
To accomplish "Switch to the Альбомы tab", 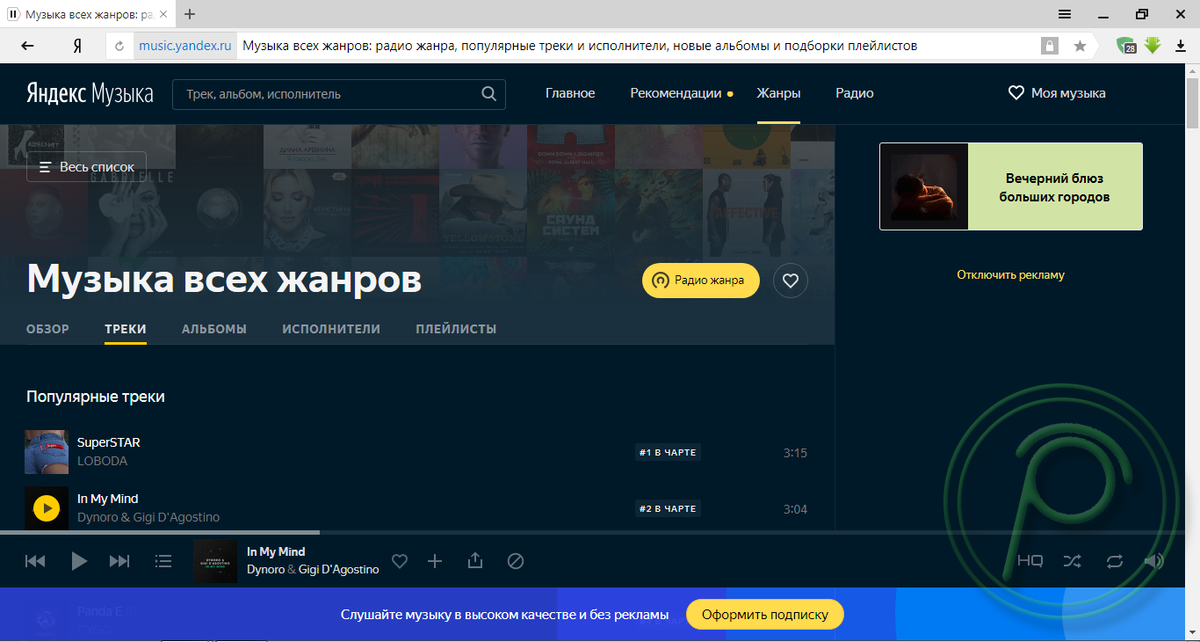I will point(214,329).
